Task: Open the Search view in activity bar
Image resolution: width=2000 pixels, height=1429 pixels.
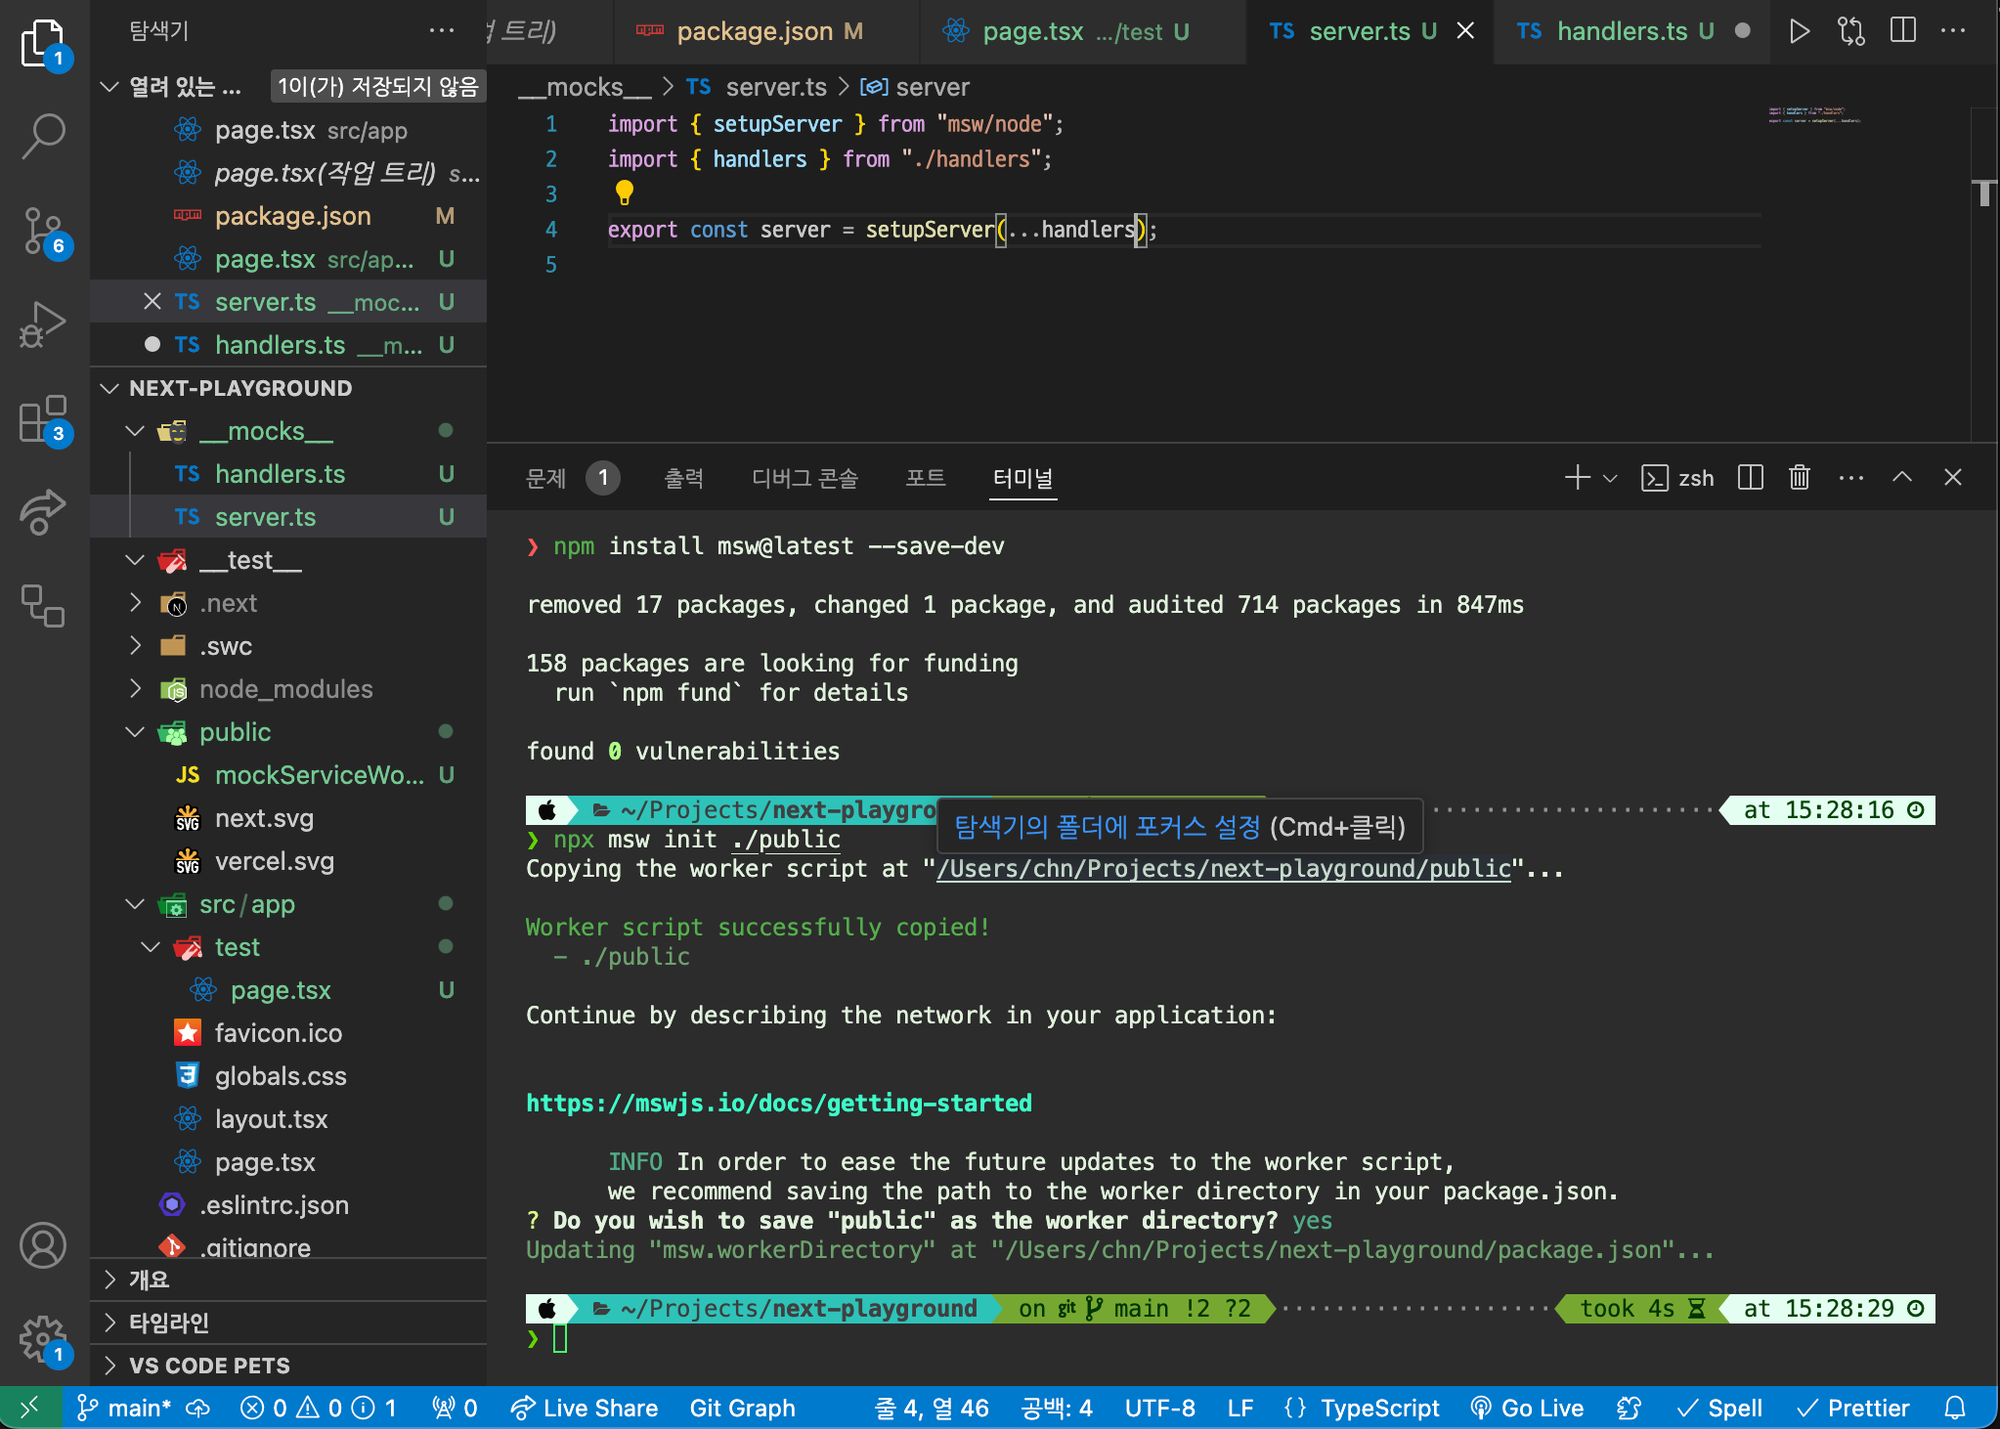Action: (43, 136)
